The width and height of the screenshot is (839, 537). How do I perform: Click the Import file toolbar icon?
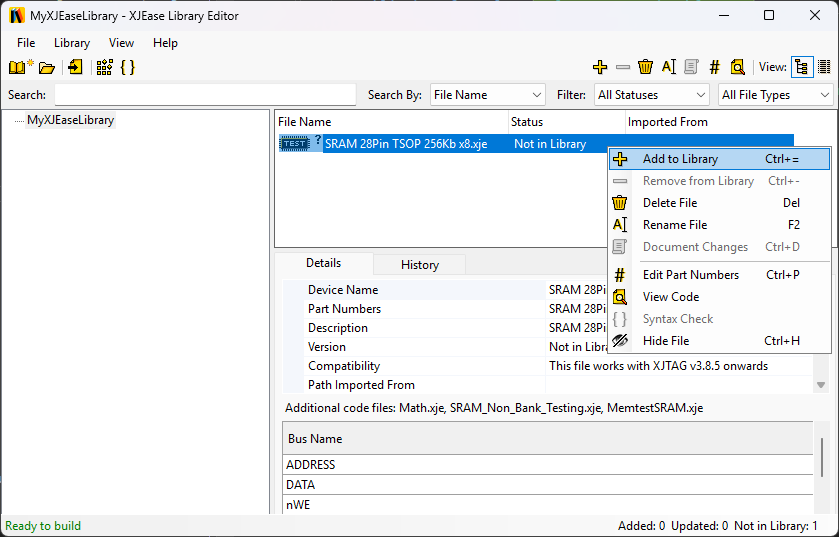coord(75,68)
